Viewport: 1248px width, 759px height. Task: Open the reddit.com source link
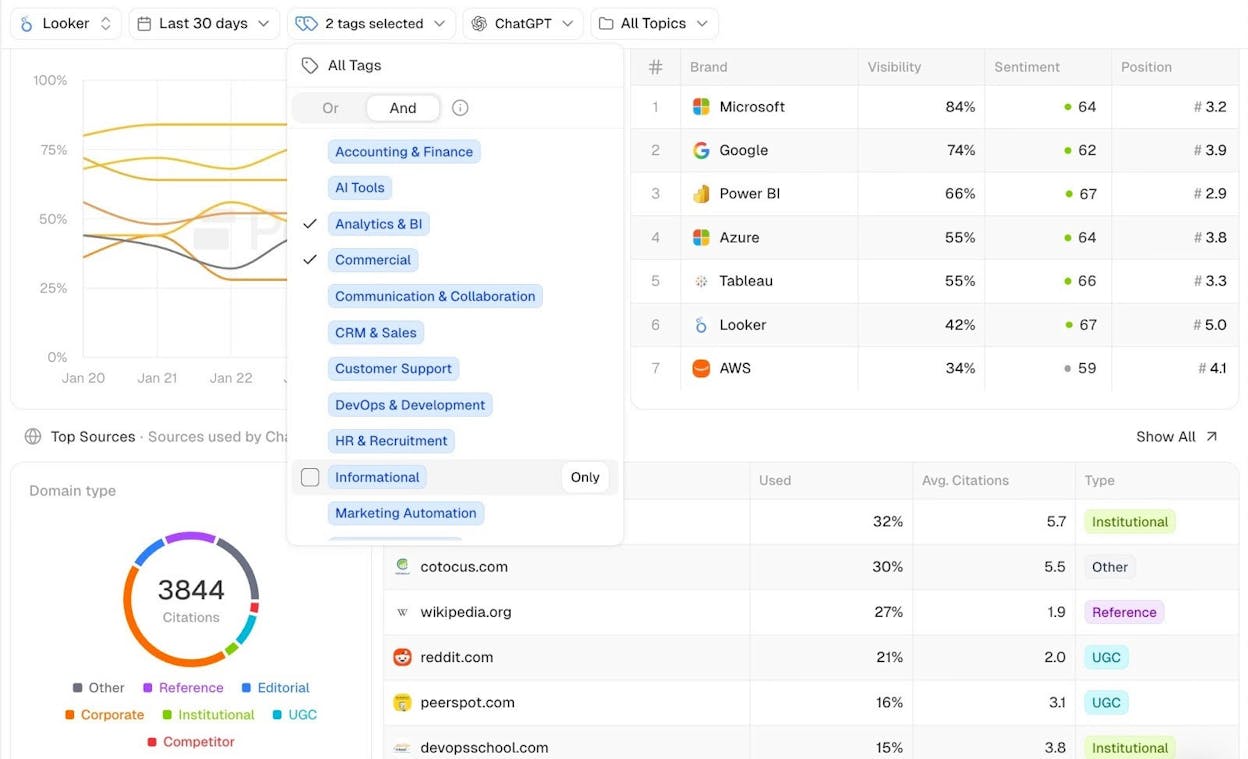(456, 657)
